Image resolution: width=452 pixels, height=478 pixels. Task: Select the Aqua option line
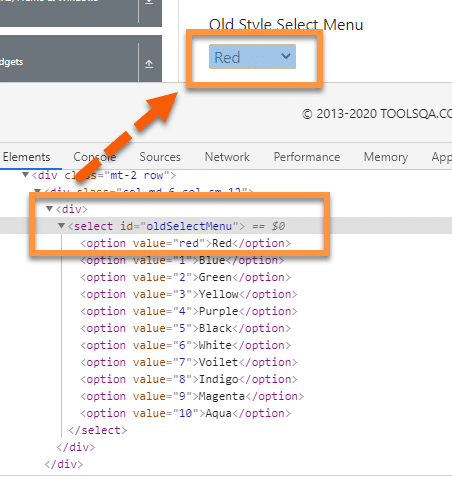click(x=185, y=413)
